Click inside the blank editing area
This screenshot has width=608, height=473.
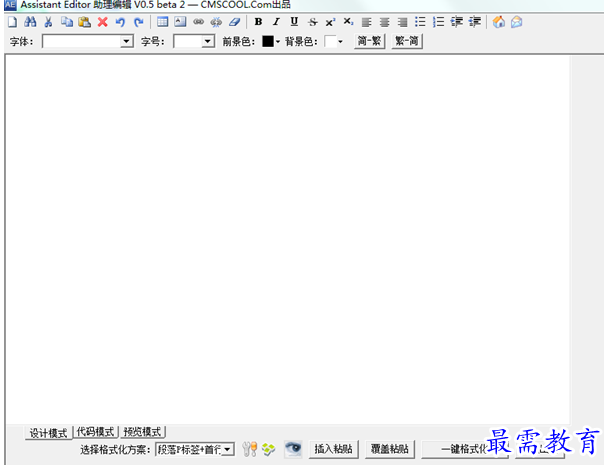287,239
